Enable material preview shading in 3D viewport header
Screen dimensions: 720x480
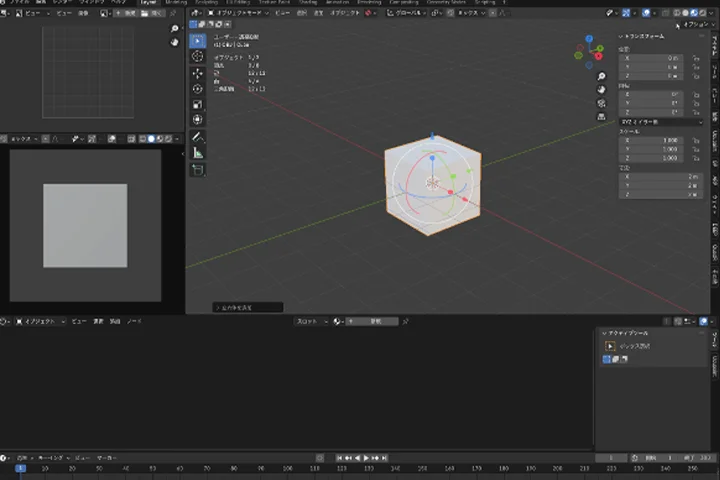694,13
